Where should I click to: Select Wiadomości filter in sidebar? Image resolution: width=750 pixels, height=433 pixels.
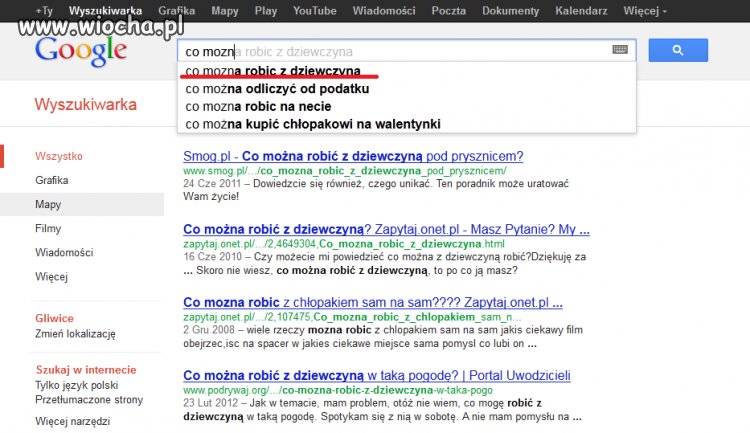pyautogui.click(x=64, y=252)
